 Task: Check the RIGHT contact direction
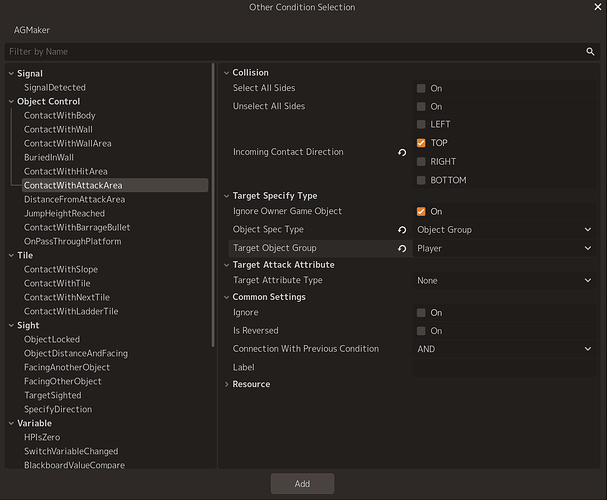point(421,161)
